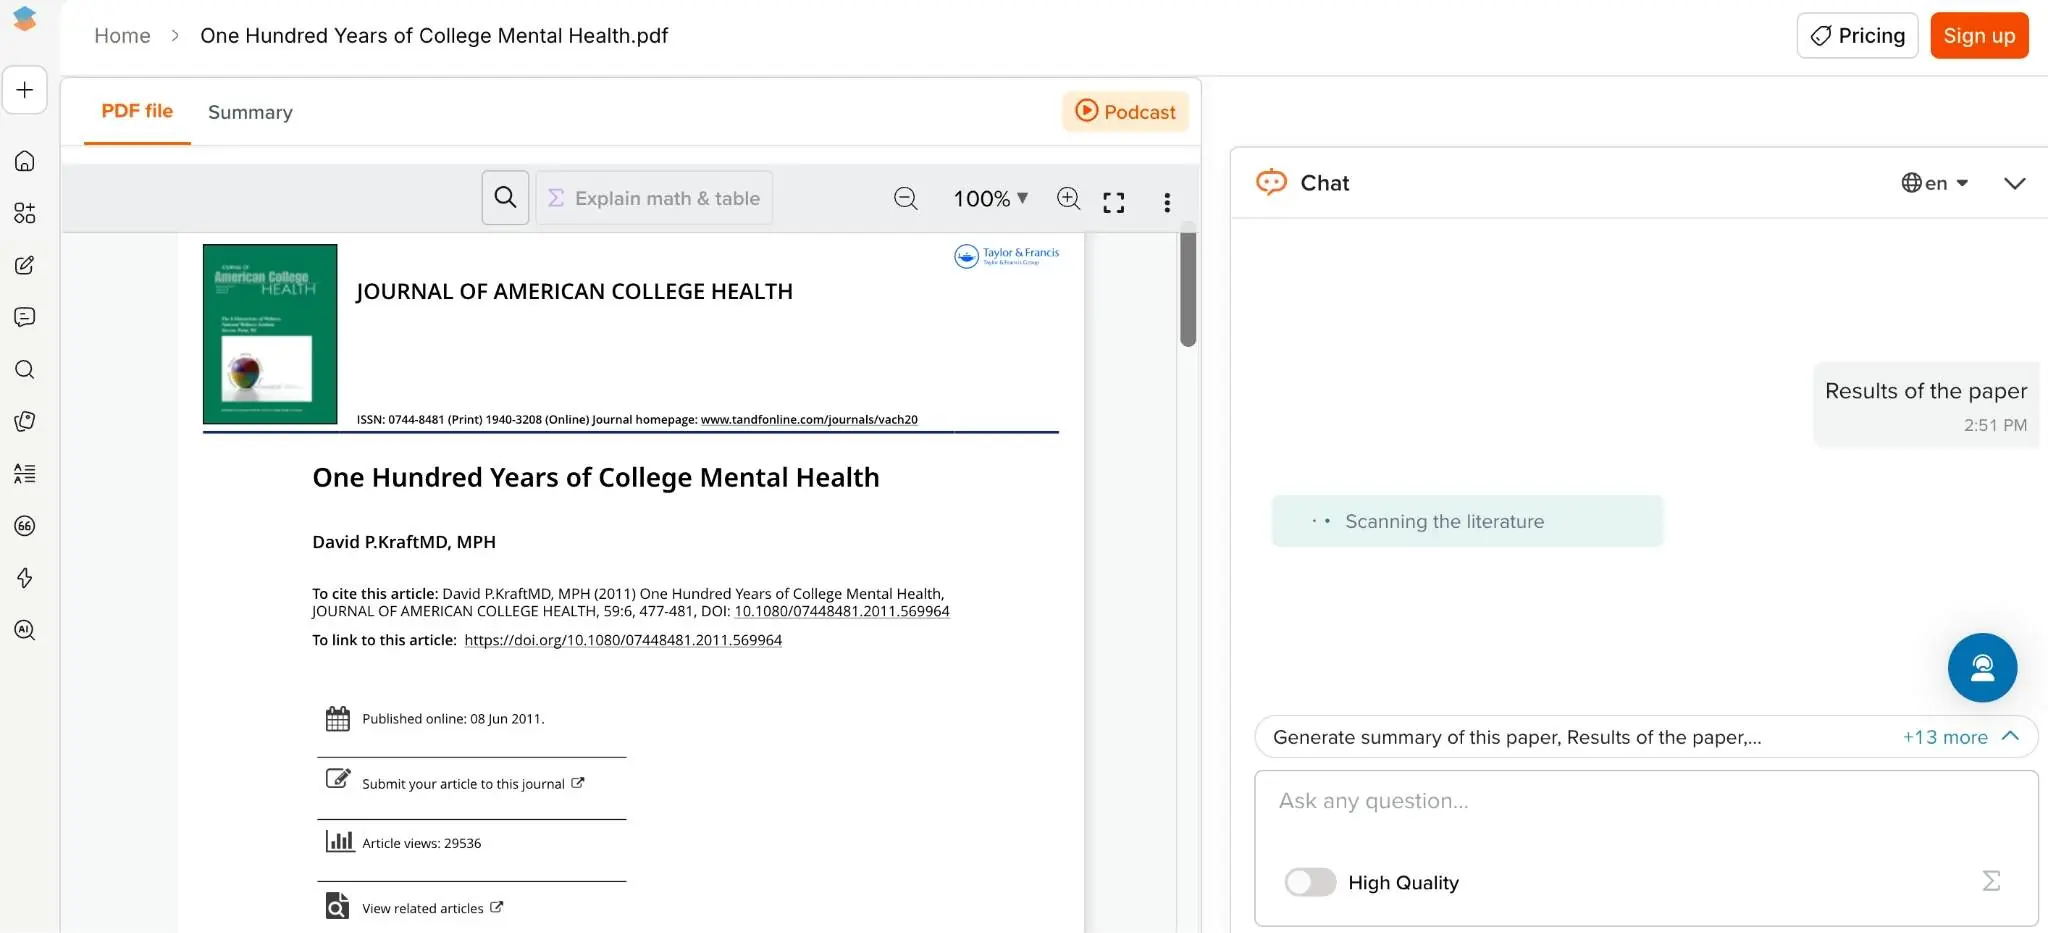Open the 100% zoom level dropdown

point(990,199)
